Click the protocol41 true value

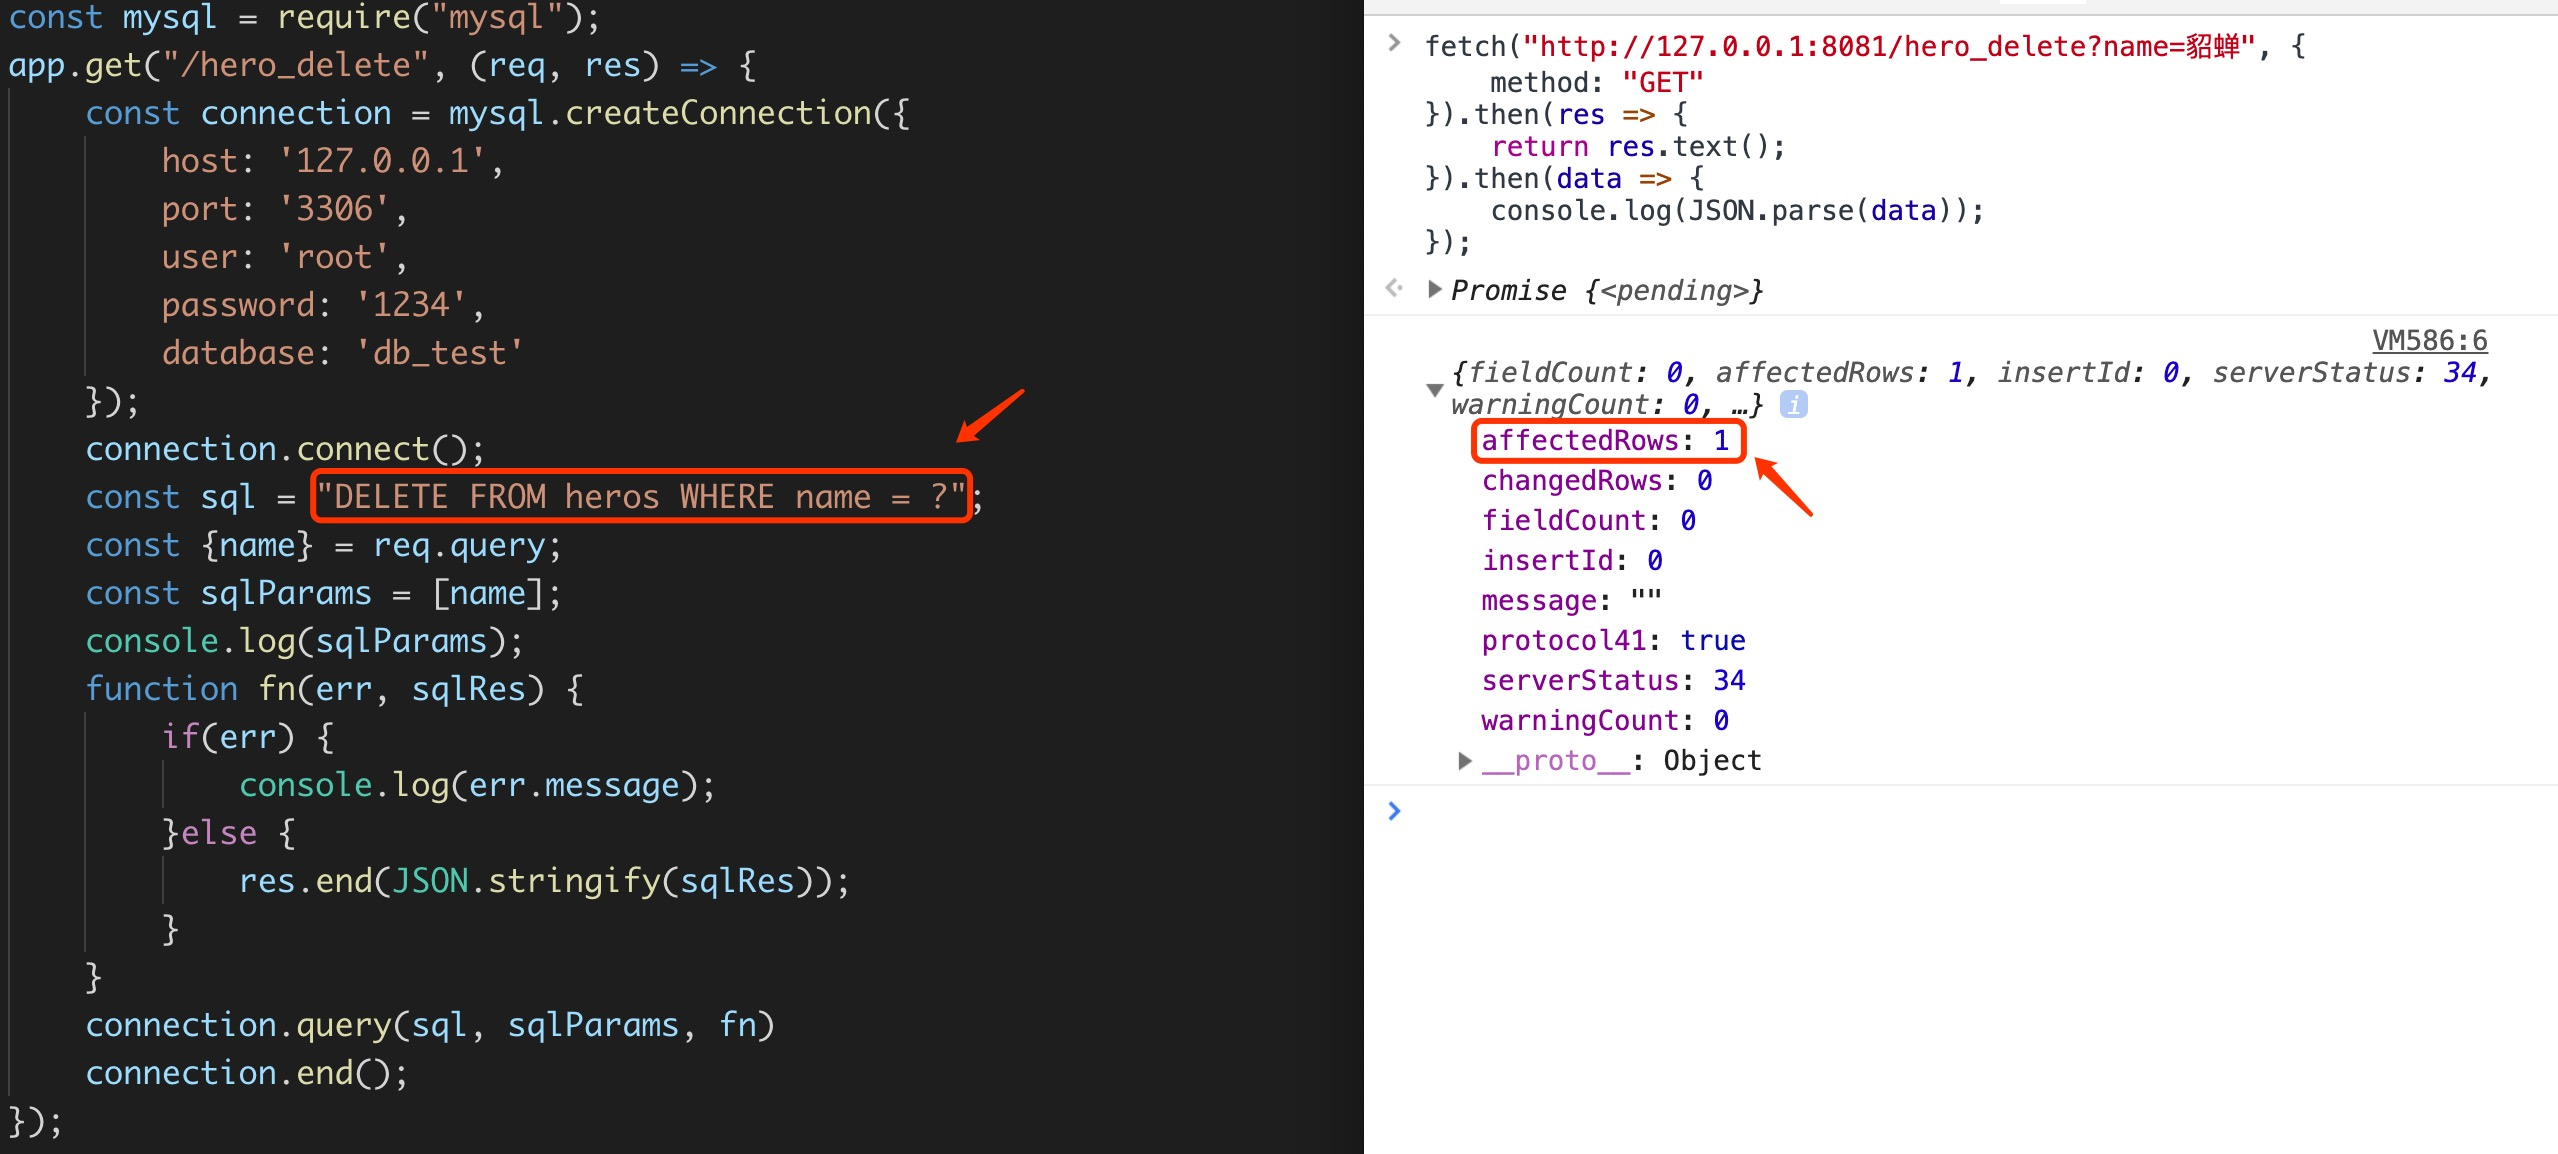tap(1712, 641)
